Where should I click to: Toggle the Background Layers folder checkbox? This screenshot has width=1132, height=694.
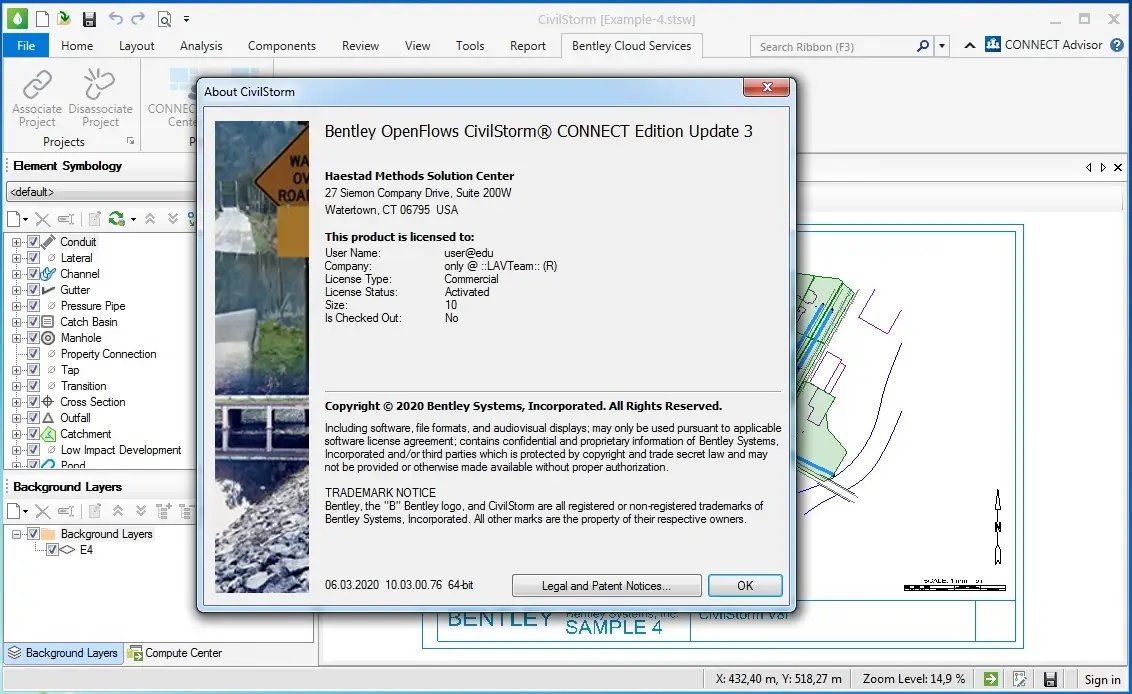click(33, 534)
